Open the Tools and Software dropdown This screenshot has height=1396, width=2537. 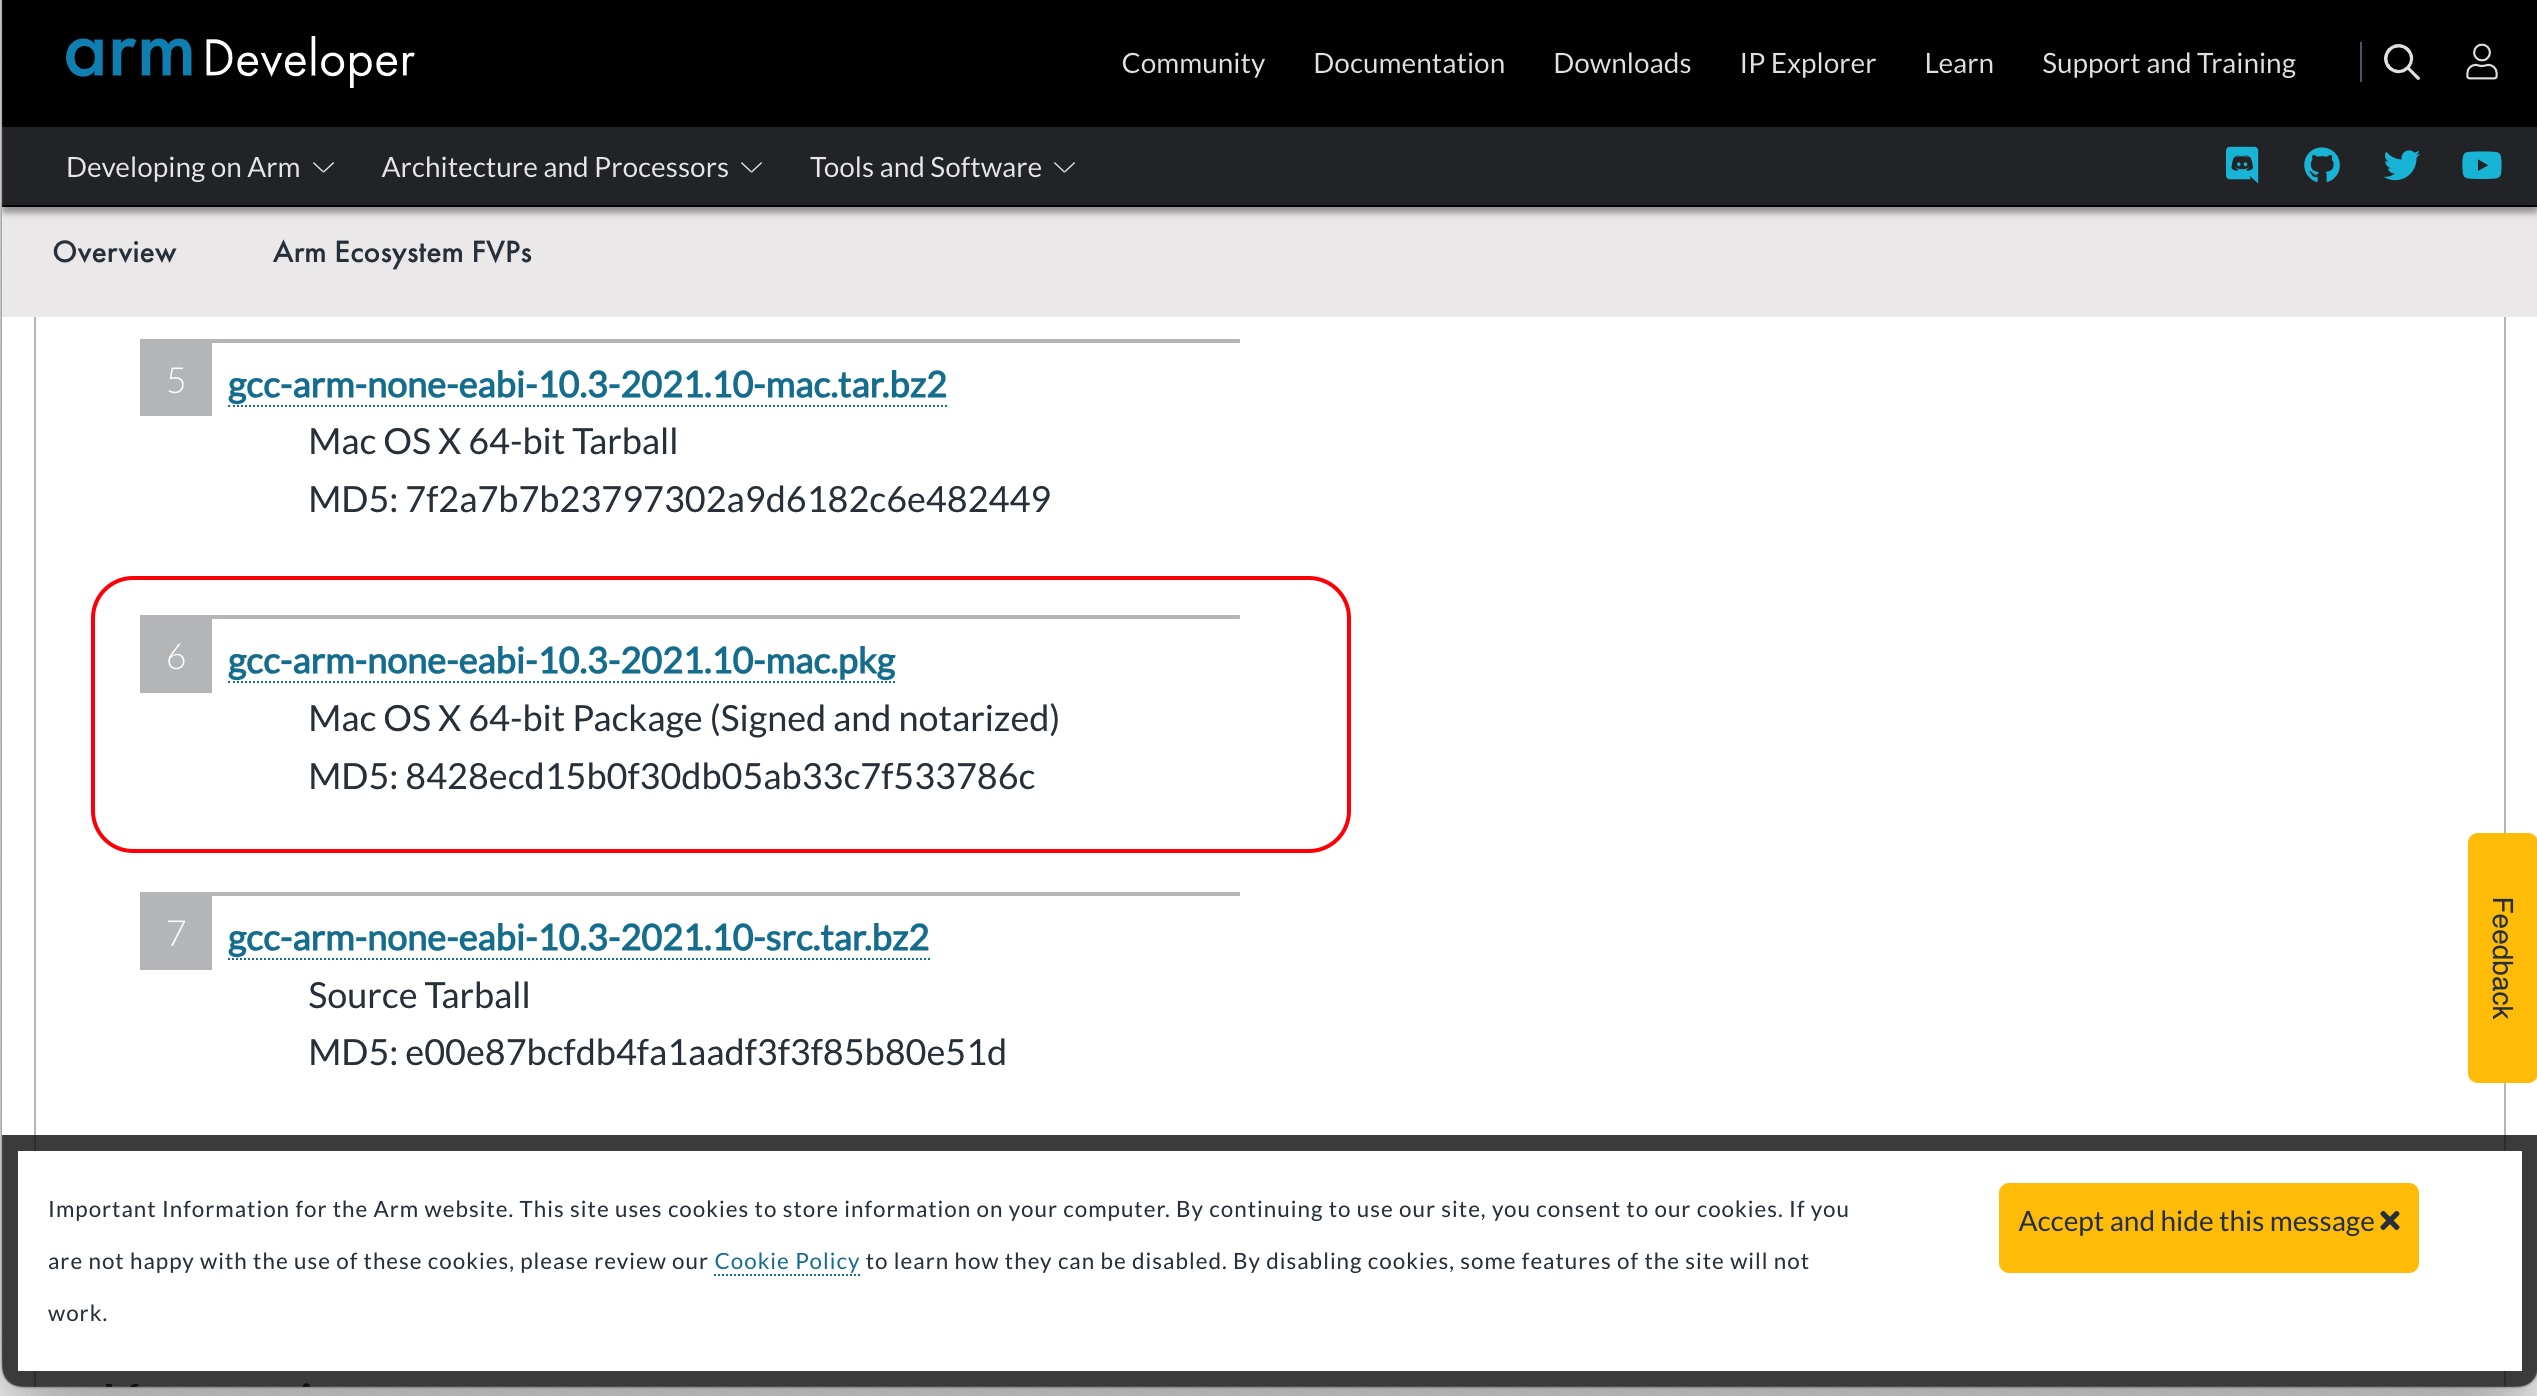tap(941, 167)
